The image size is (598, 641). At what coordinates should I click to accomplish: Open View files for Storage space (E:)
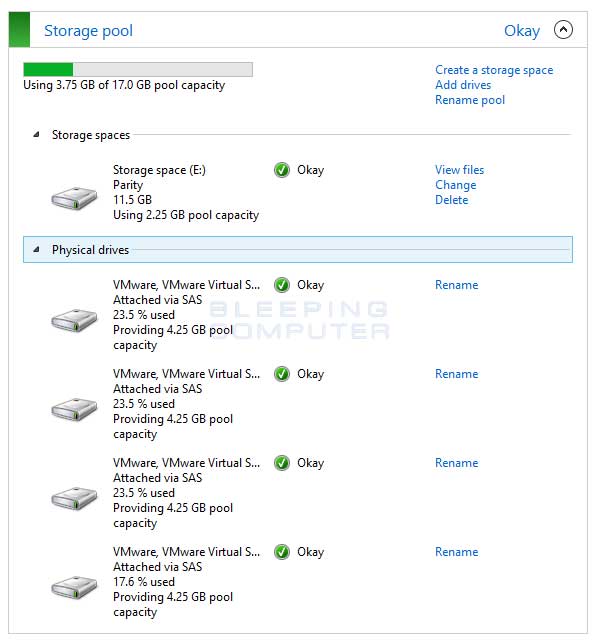459,170
